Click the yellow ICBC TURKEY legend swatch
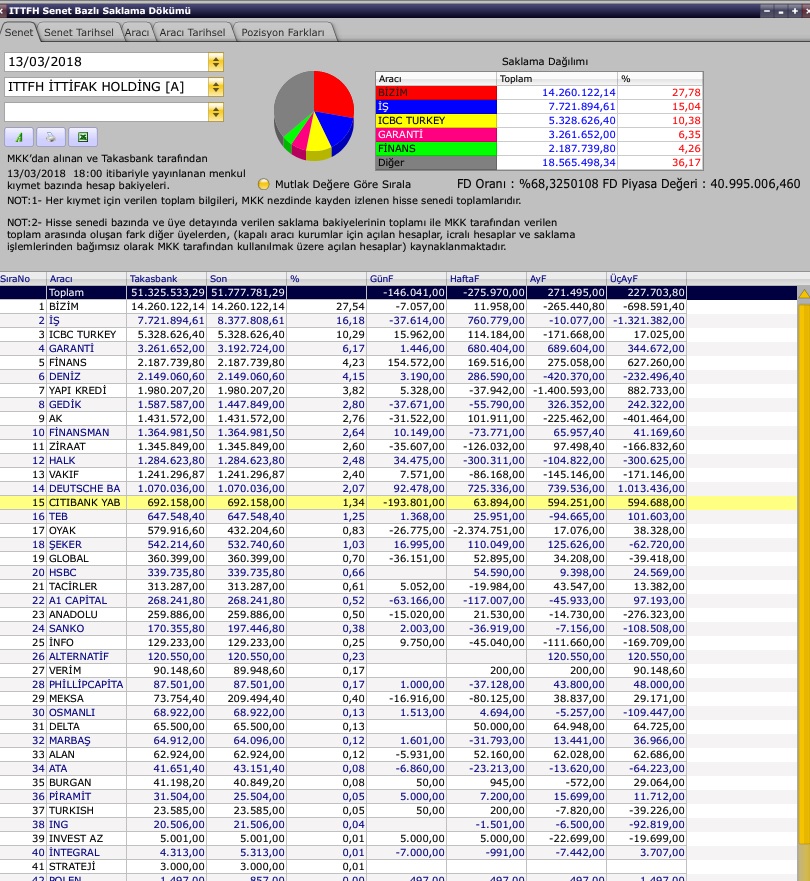This screenshot has width=810, height=881. (436, 121)
